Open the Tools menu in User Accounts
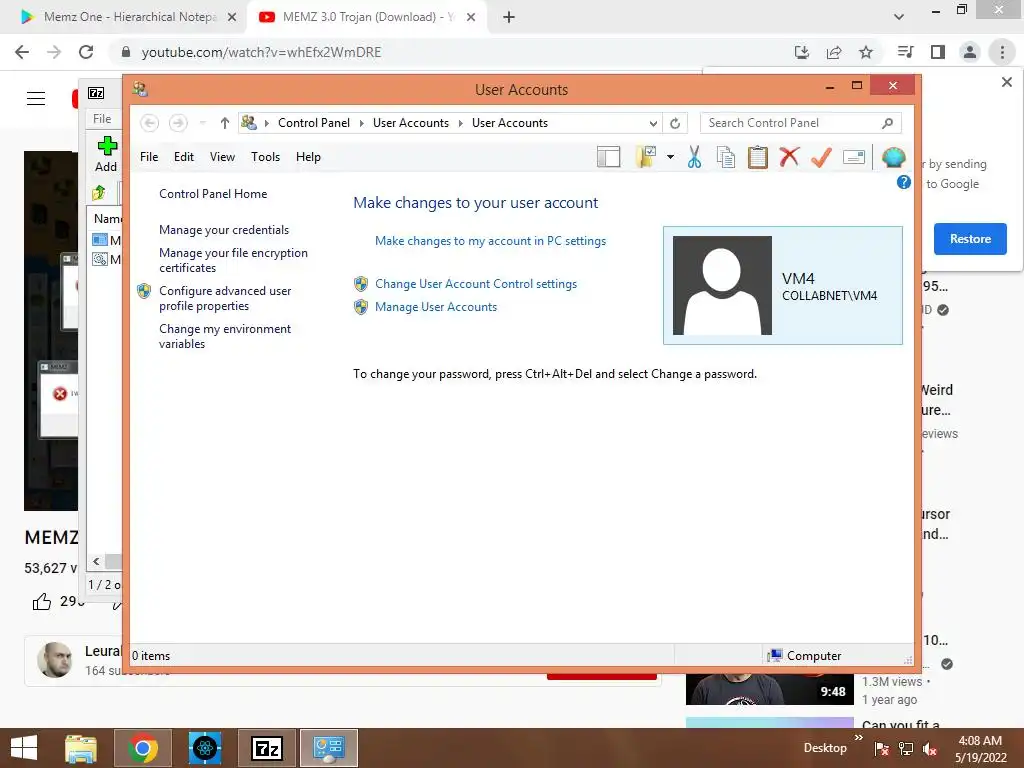The image size is (1024, 768). pyautogui.click(x=265, y=157)
